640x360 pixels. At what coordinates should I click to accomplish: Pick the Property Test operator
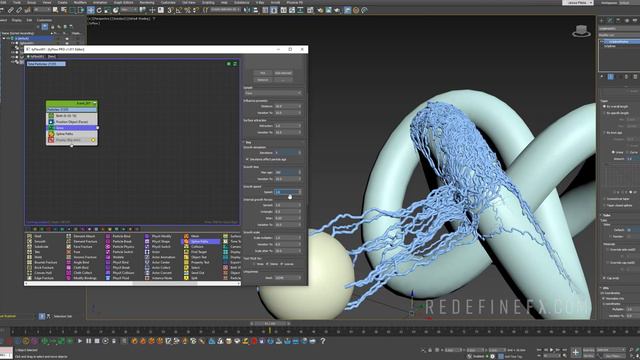200,262
